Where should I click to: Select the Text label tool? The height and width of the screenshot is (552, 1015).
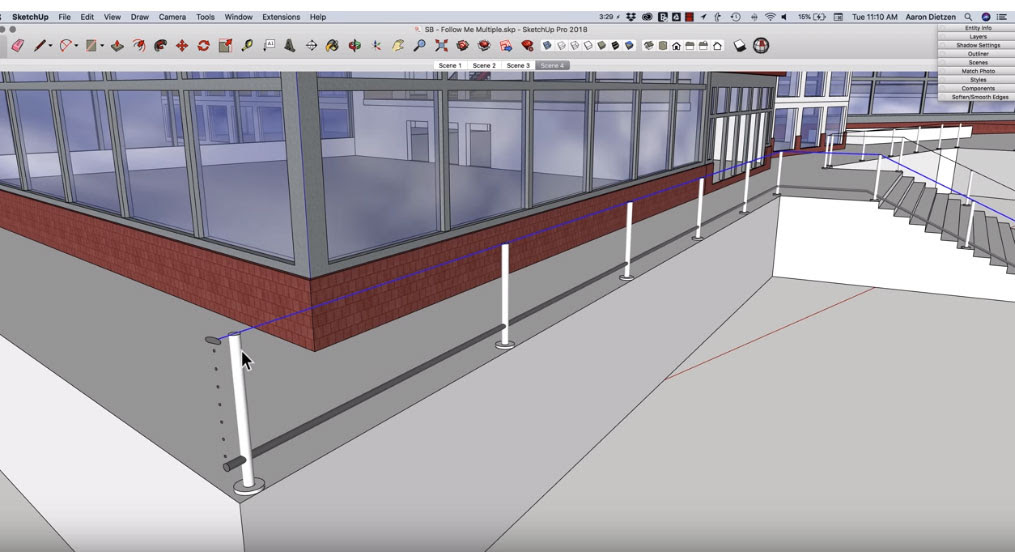tap(269, 45)
